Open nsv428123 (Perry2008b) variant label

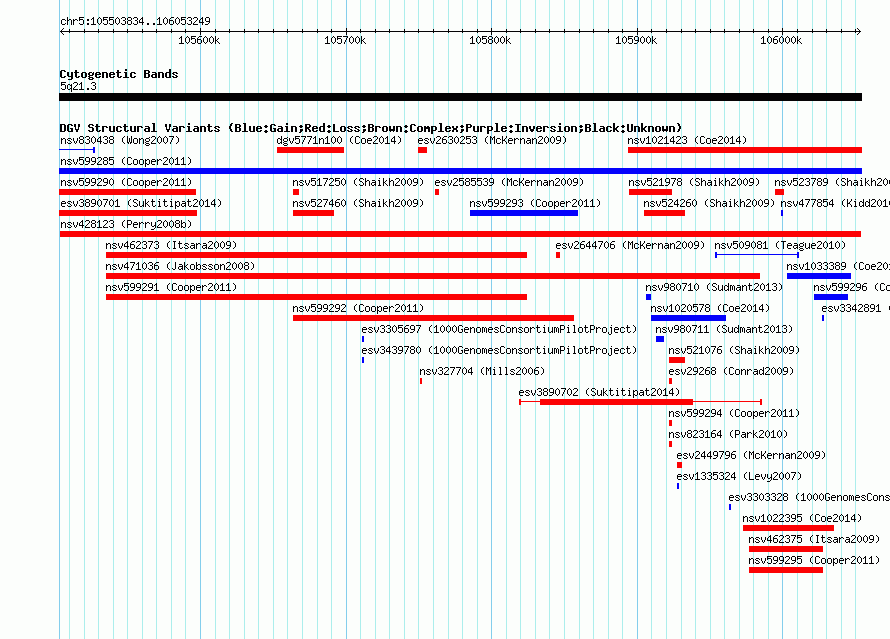click(x=126, y=224)
